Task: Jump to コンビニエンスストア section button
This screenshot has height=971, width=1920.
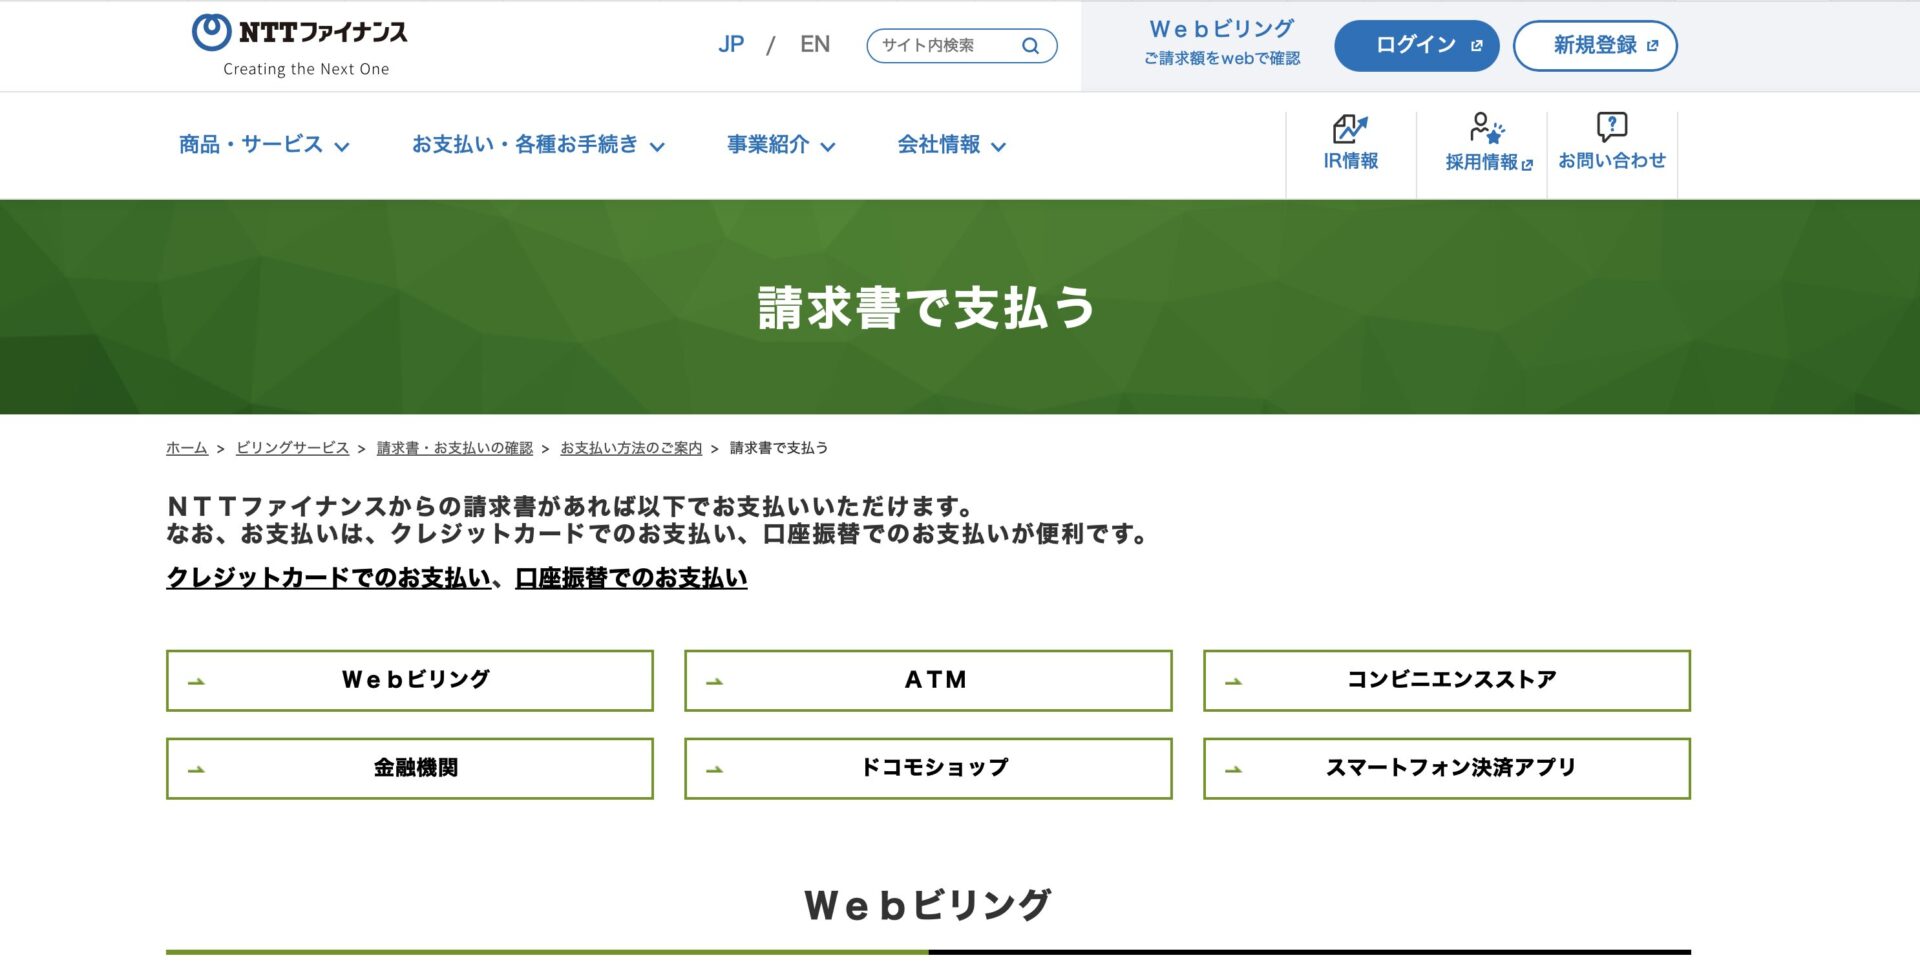Action: [x=1447, y=681]
